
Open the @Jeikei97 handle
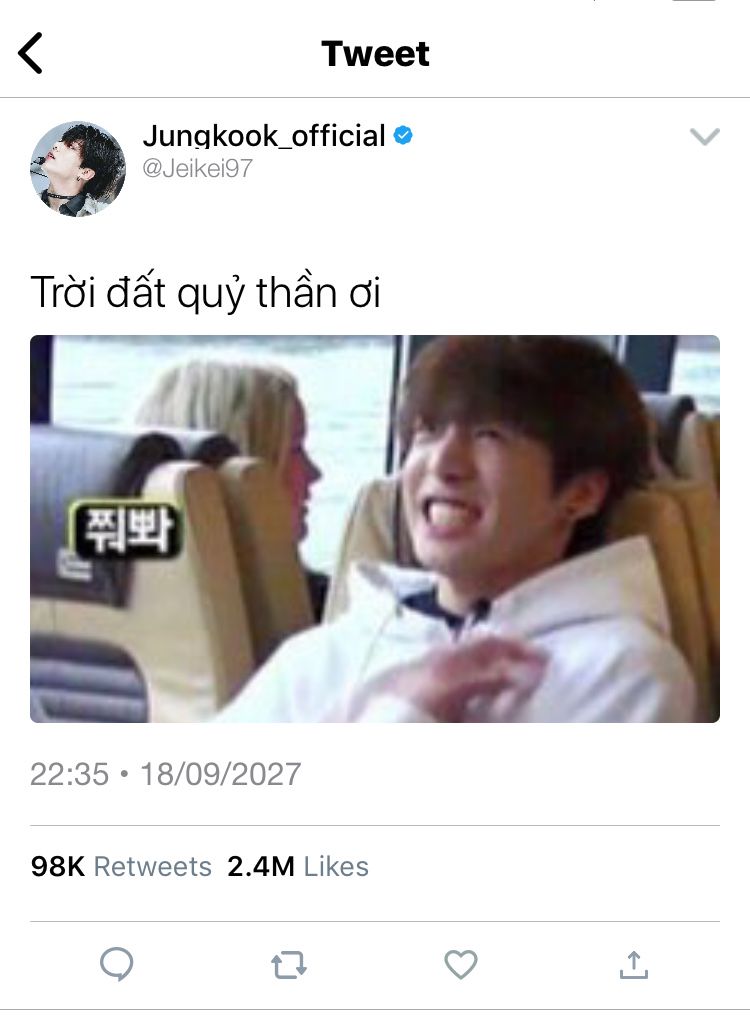coord(198,169)
